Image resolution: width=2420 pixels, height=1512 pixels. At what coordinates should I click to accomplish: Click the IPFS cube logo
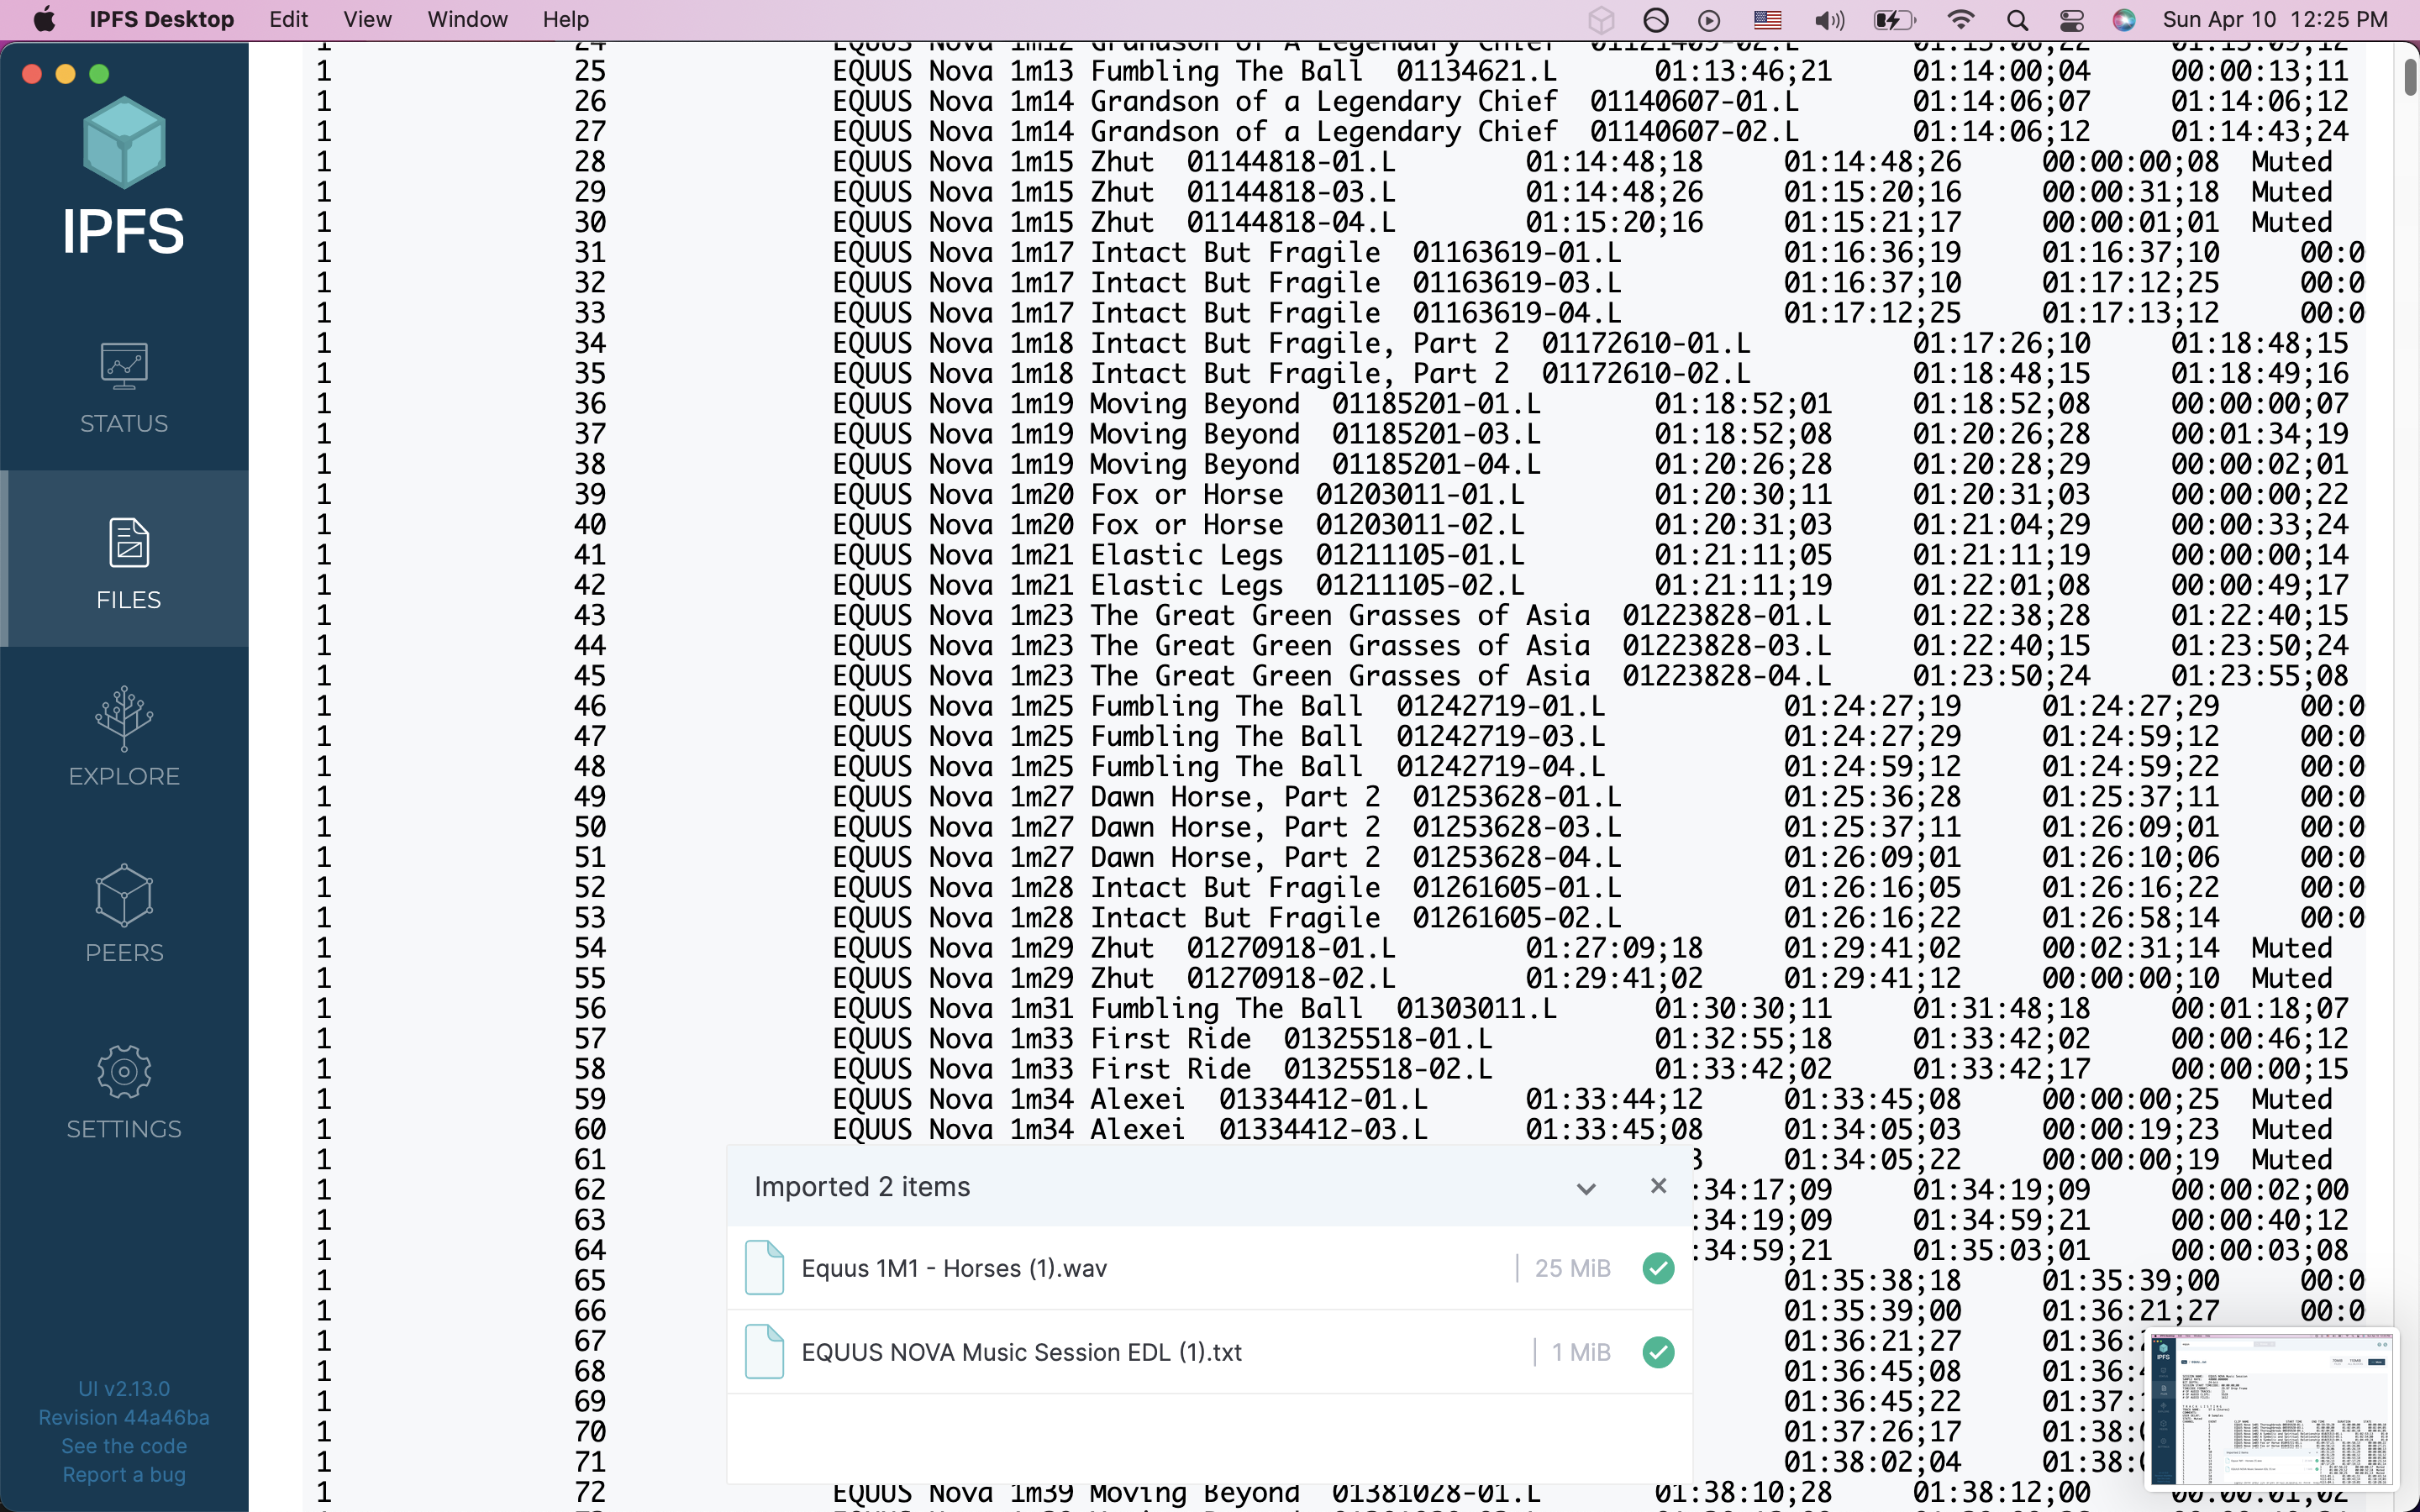point(124,143)
